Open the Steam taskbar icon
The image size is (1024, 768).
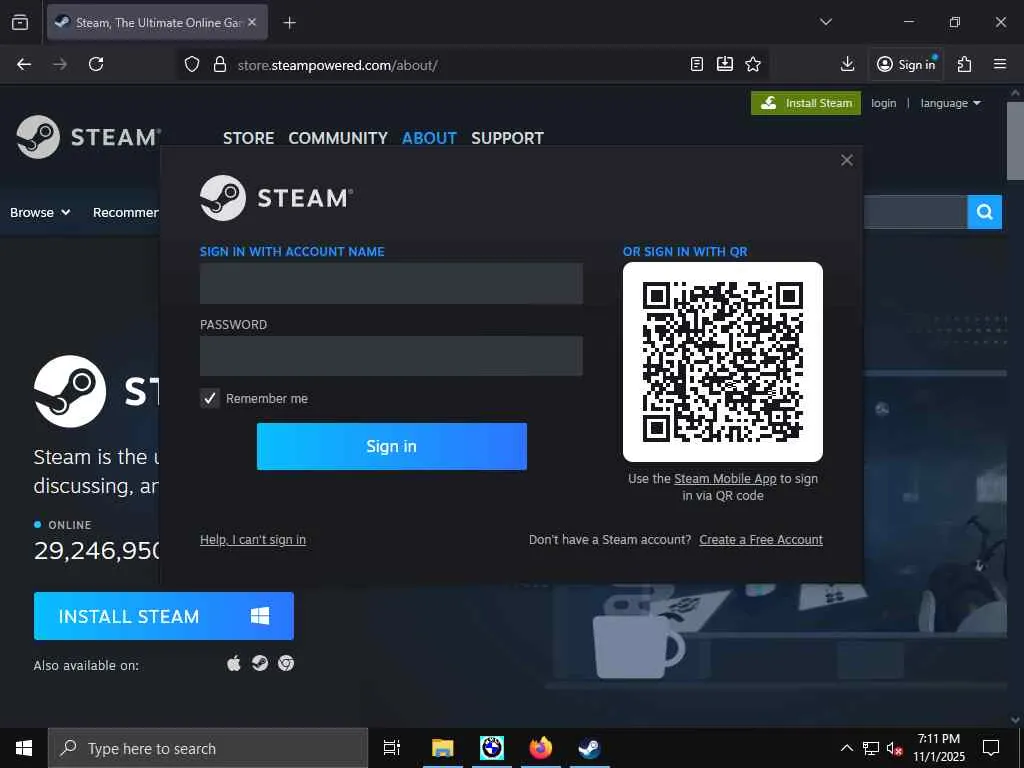click(589, 748)
